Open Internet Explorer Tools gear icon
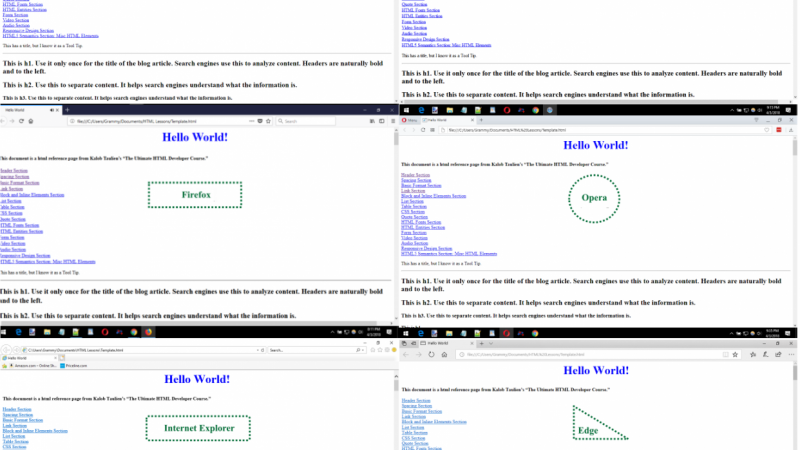The image size is (800, 450). coord(387,350)
